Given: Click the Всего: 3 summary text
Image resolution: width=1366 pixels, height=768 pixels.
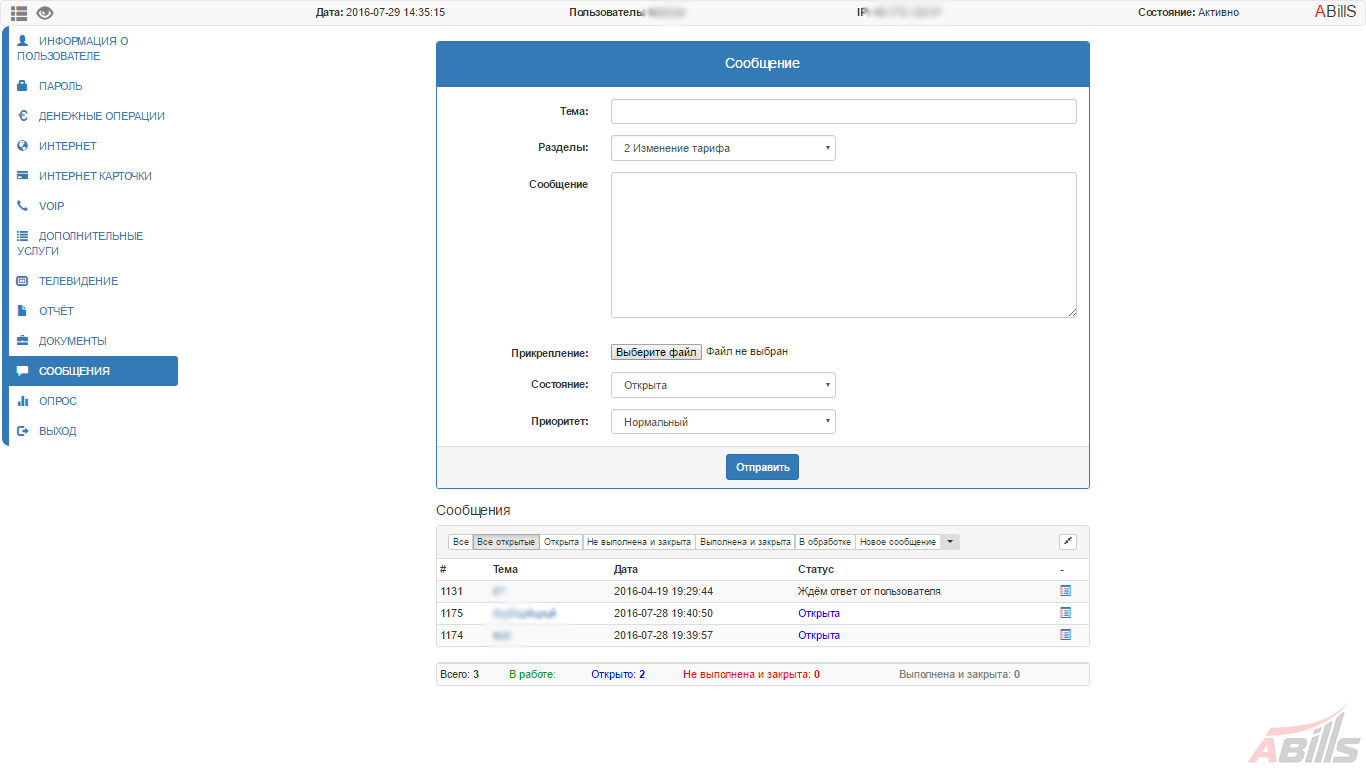Looking at the screenshot, I should [x=459, y=674].
